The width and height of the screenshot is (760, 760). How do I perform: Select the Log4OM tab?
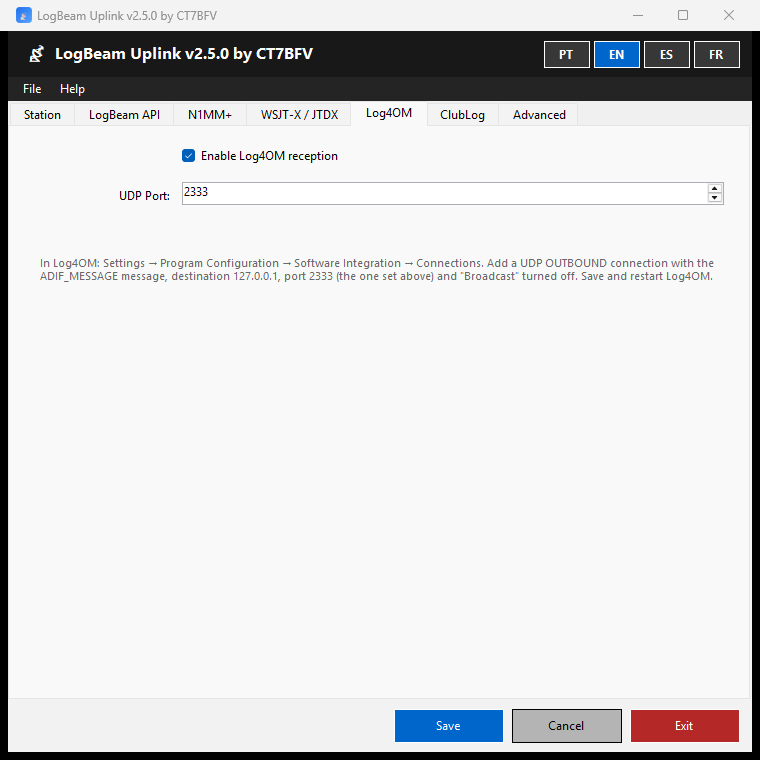pos(389,113)
